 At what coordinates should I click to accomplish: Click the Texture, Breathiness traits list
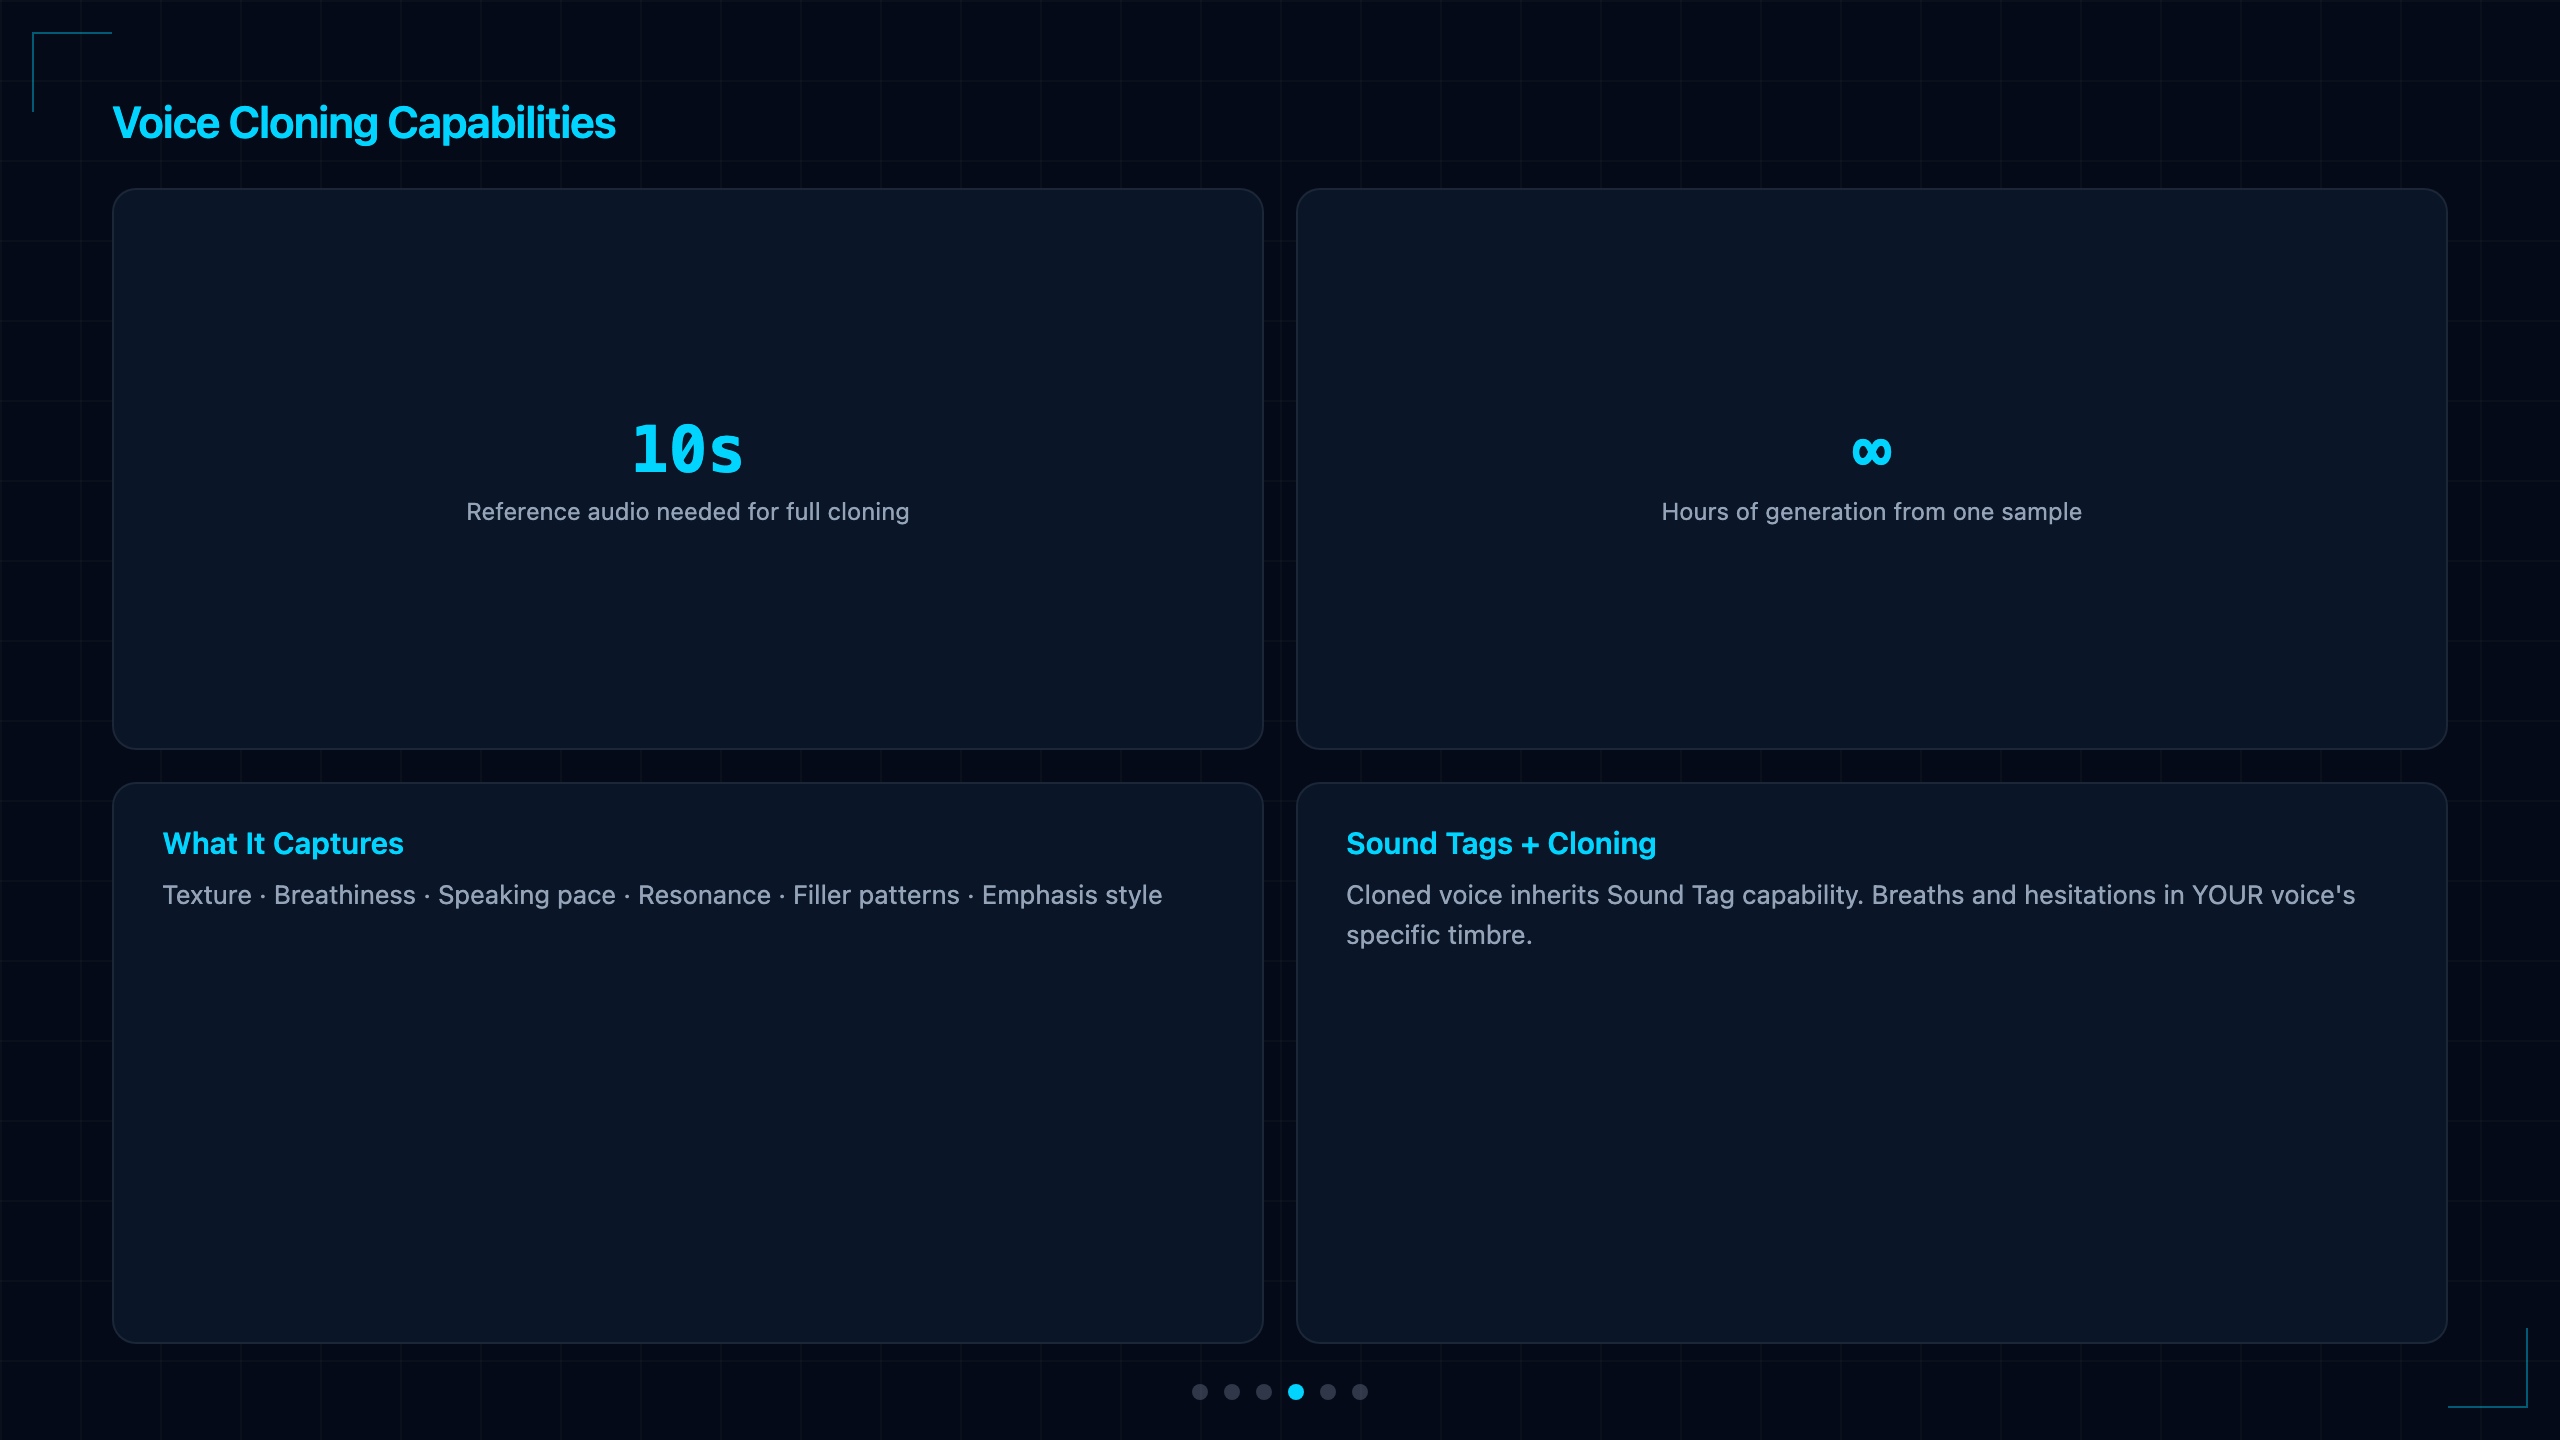coord(662,895)
